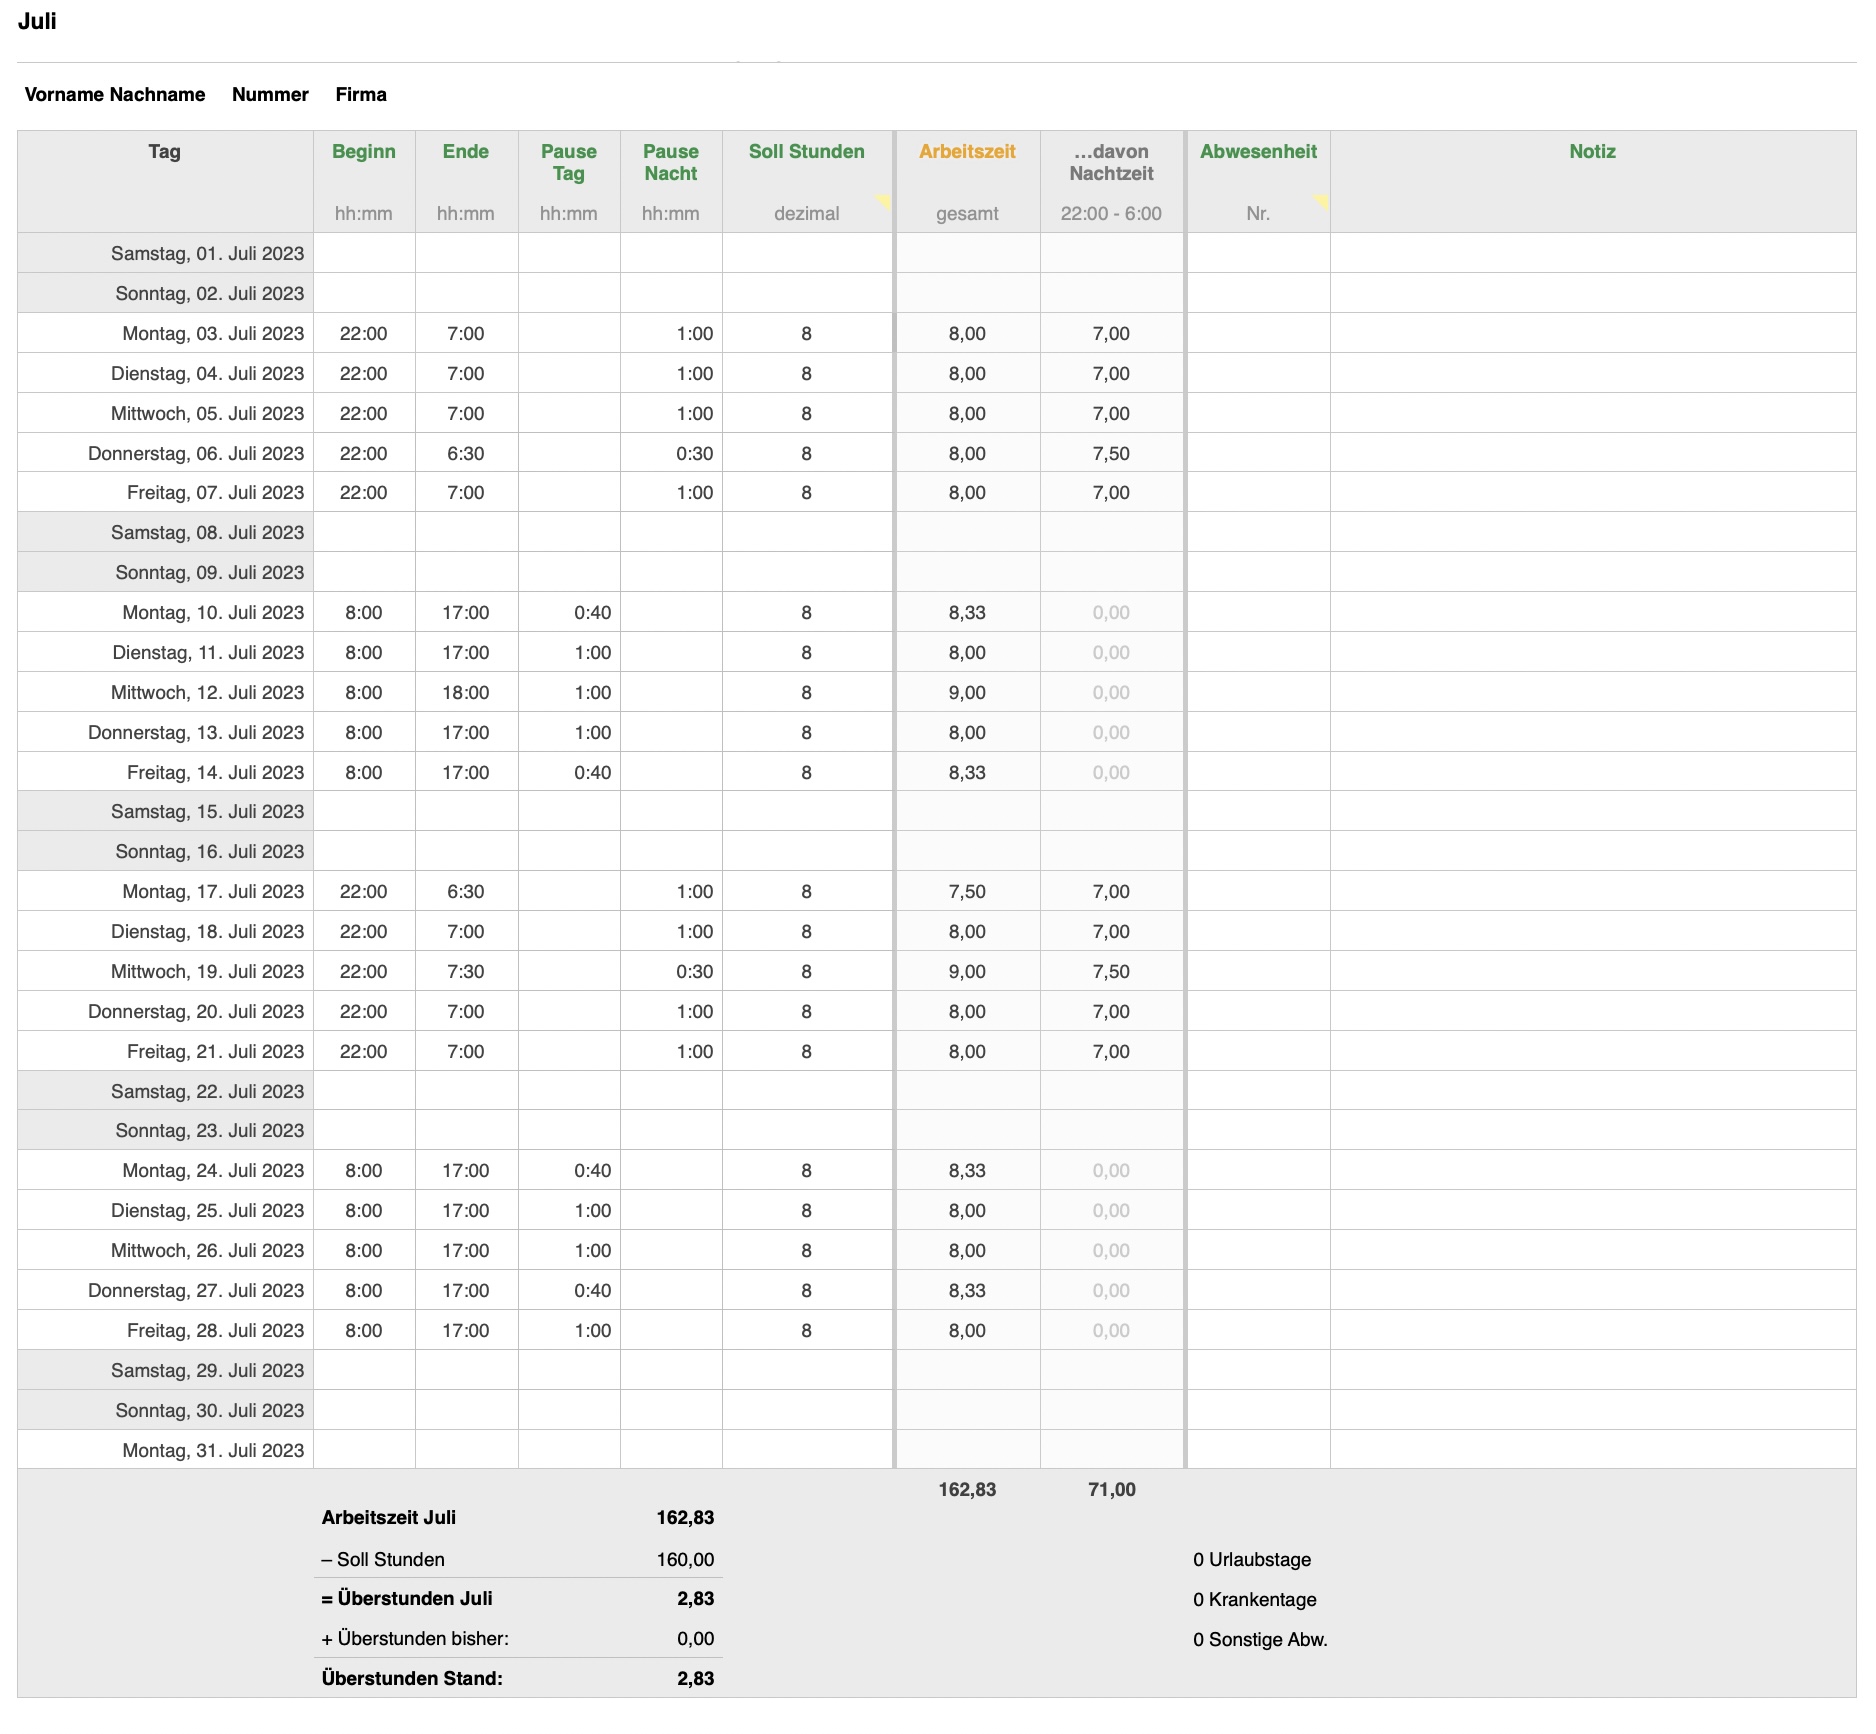This screenshot has width=1876, height=1734.
Task: Click the 0 Urlaubstage summary entry
Action: coord(1252,1560)
